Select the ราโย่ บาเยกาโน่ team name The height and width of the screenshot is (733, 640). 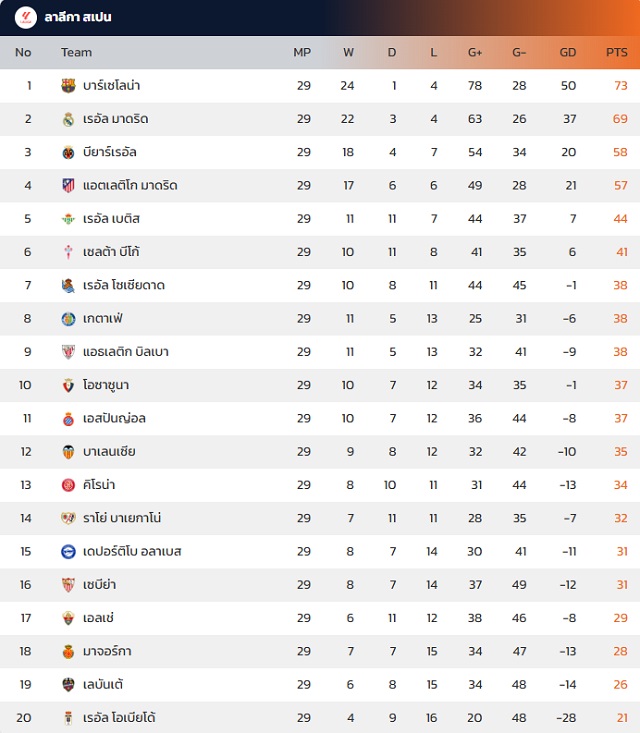[122, 518]
